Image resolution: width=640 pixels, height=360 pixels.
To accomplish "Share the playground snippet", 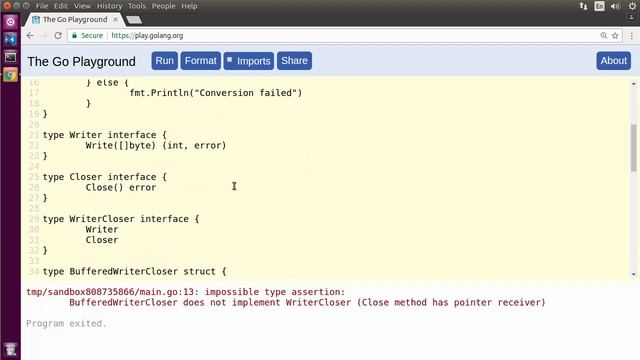I will point(294,61).
